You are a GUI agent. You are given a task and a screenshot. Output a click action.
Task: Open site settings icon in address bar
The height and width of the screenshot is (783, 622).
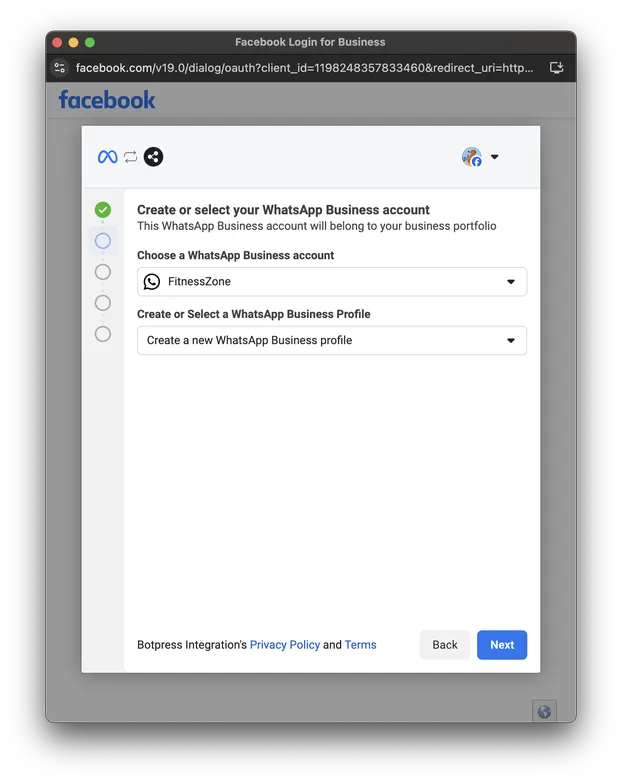tap(60, 67)
